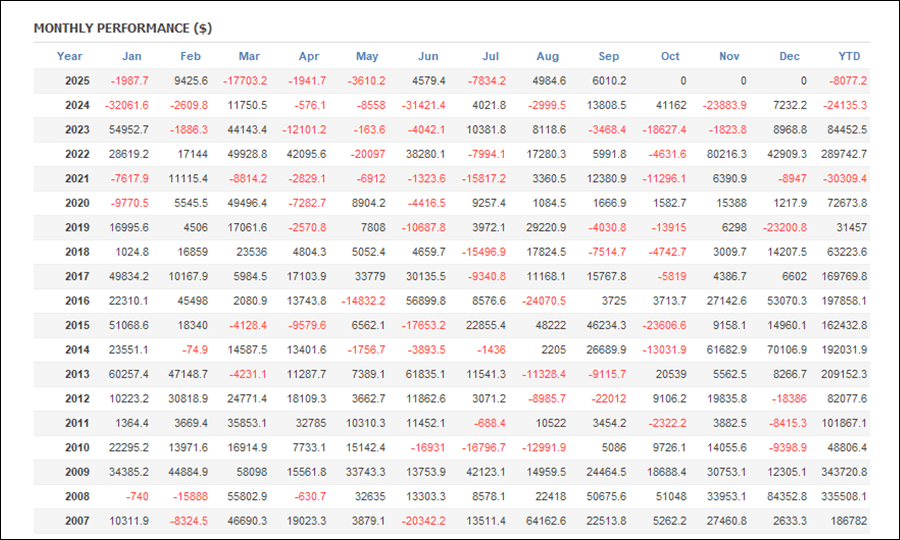This screenshot has height=540, width=900.
Task: Sort by the Jun column header
Action: pyautogui.click(x=428, y=56)
